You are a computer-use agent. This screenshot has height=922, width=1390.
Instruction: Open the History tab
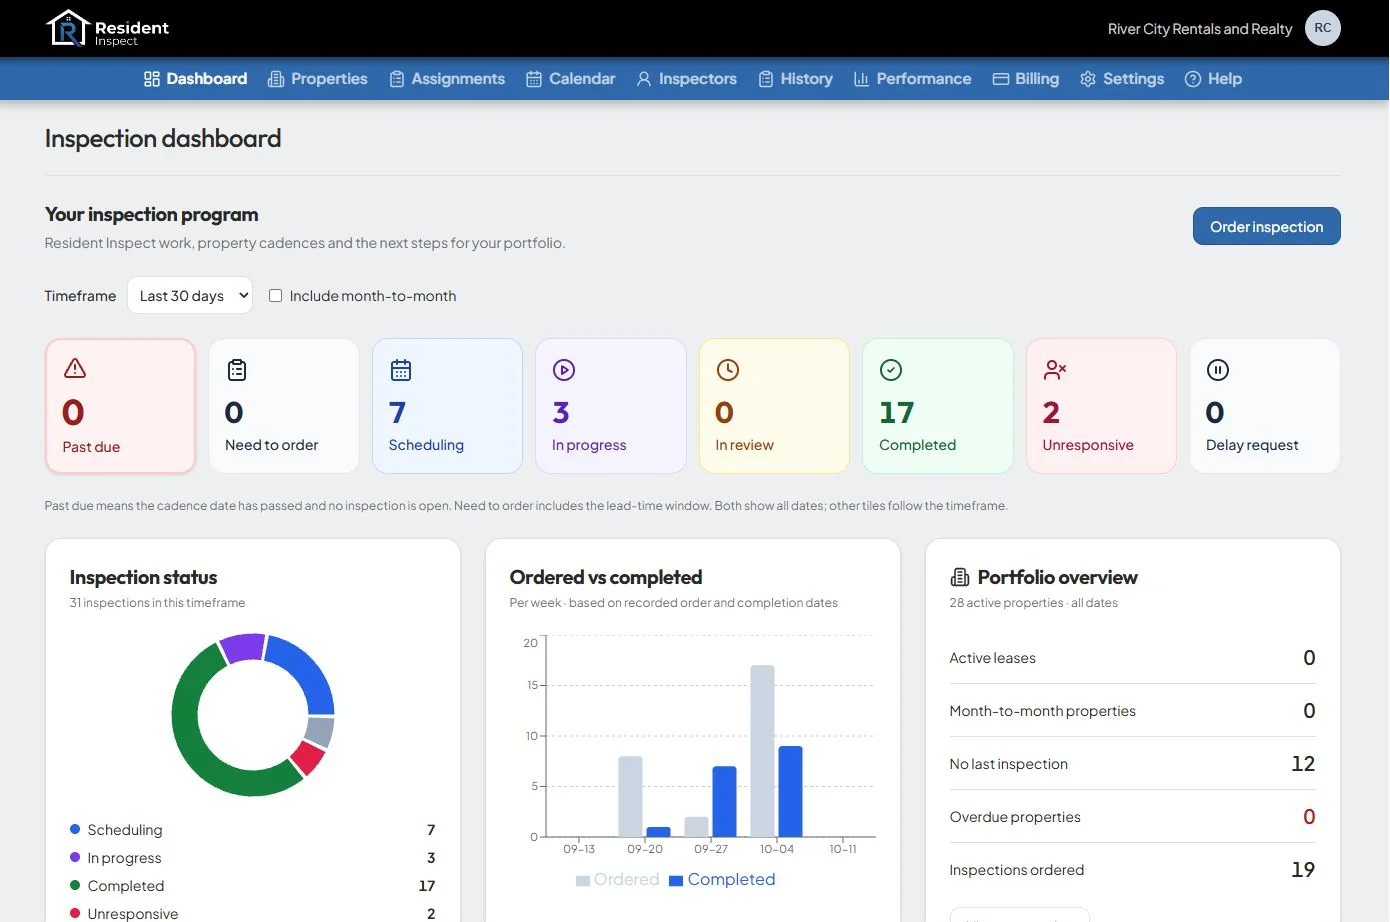point(795,79)
